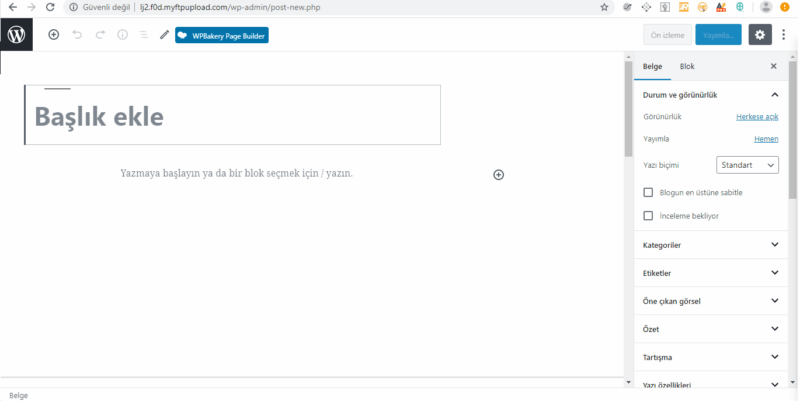Click the WordPress logo icon
Viewport: 800px width, 401px height.
point(16,34)
